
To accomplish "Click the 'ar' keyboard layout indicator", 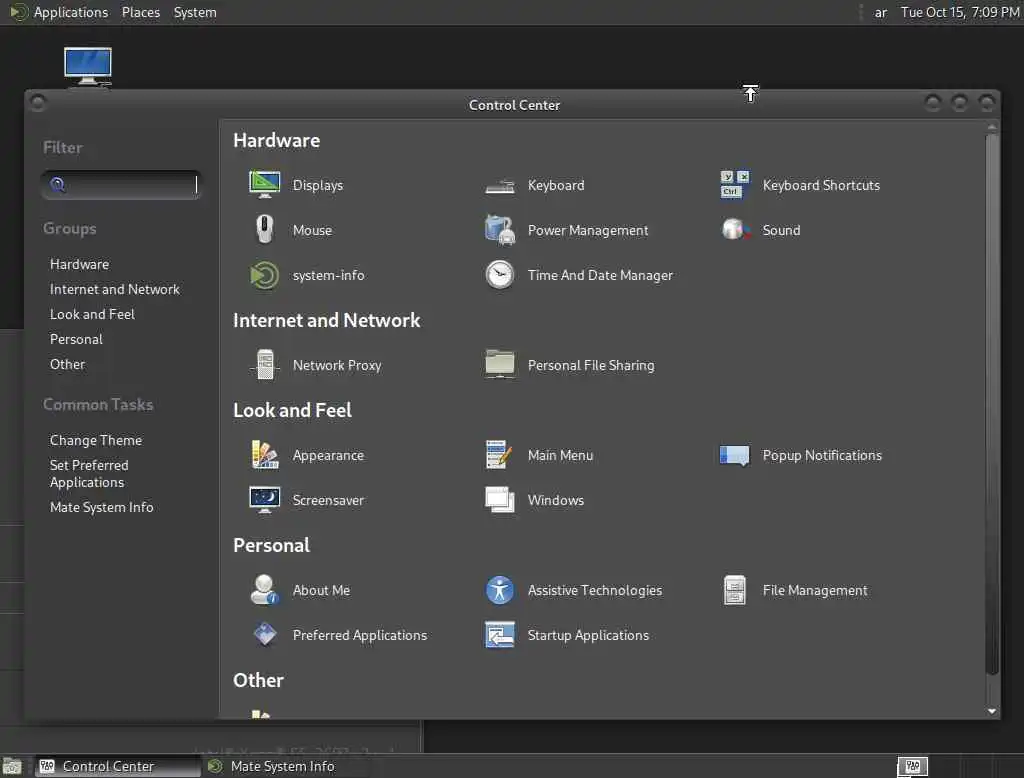I will [x=880, y=12].
